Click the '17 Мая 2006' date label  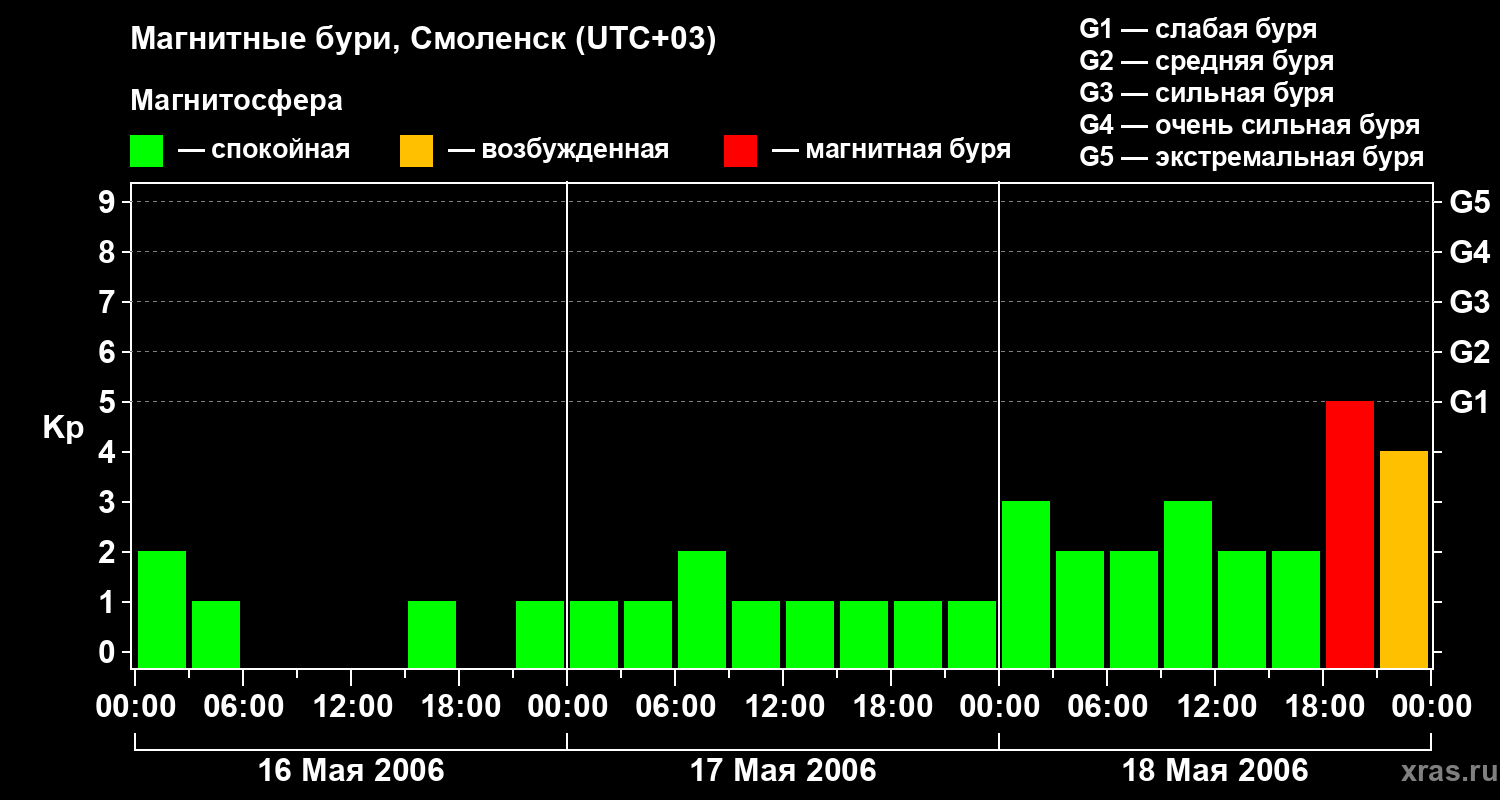[783, 771]
